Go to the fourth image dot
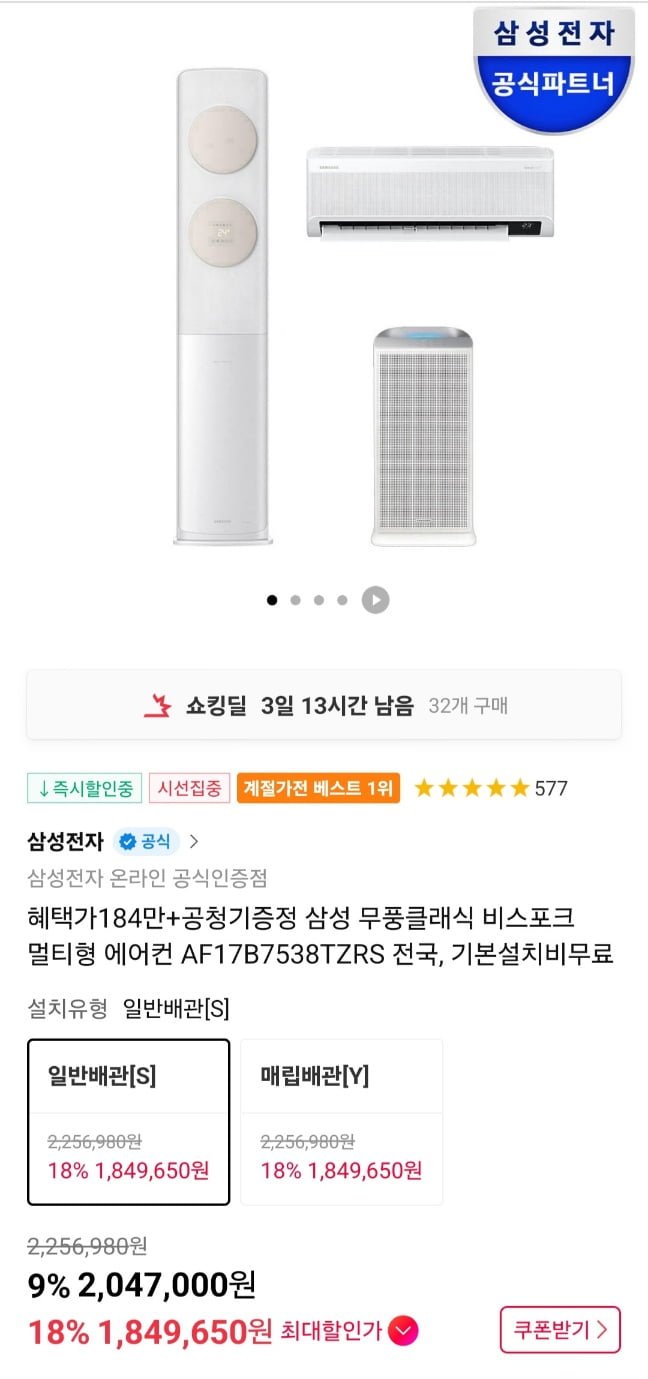 (342, 600)
